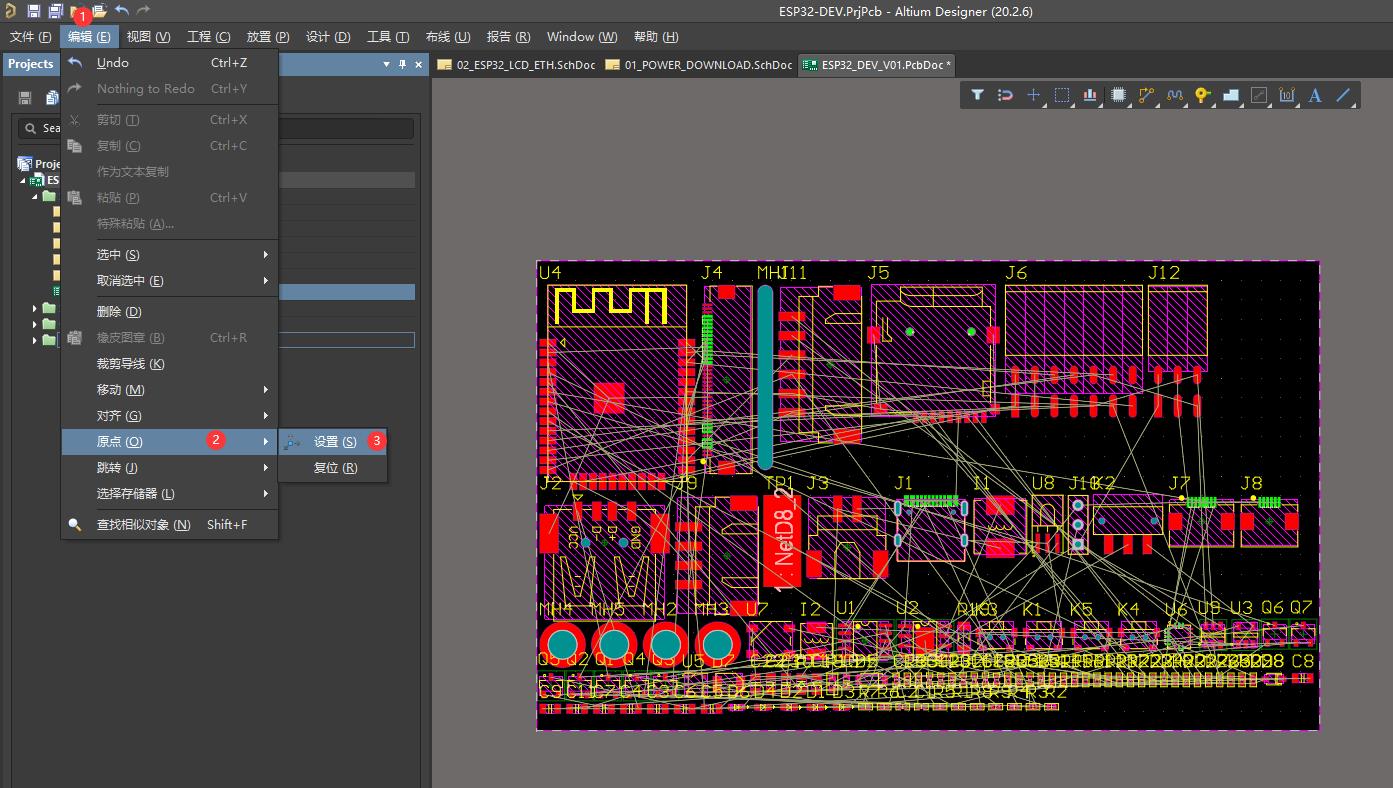Image resolution: width=1393 pixels, height=788 pixels.
Task: Open the 视图 (V) menu
Action: pyautogui.click(x=148, y=37)
